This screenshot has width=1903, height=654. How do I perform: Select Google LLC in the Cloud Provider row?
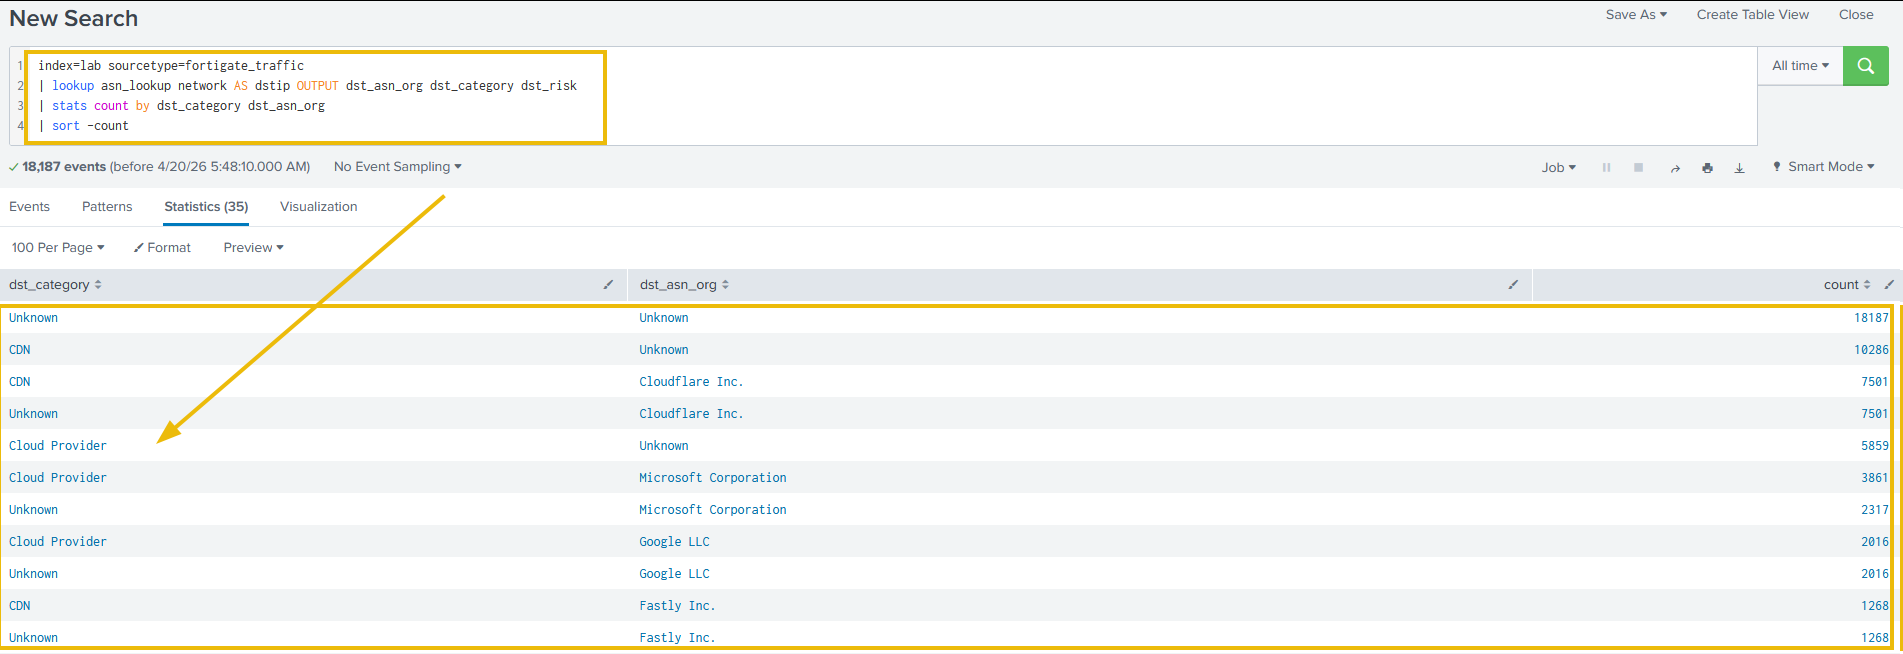[x=674, y=542]
